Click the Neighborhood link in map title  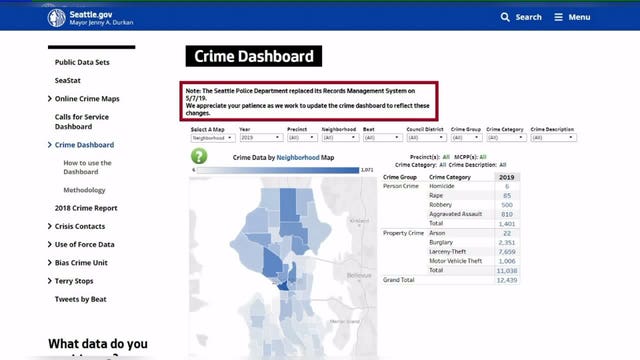[298, 158]
